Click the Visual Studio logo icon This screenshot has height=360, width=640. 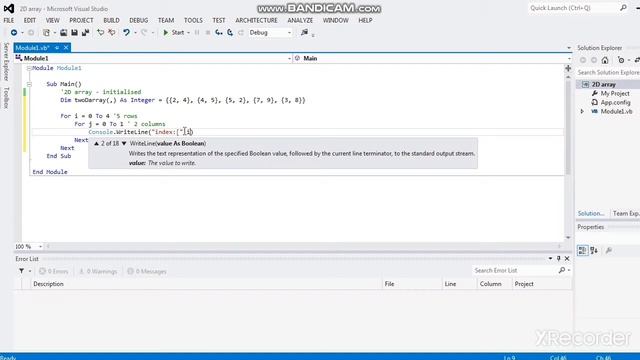coord(9,8)
